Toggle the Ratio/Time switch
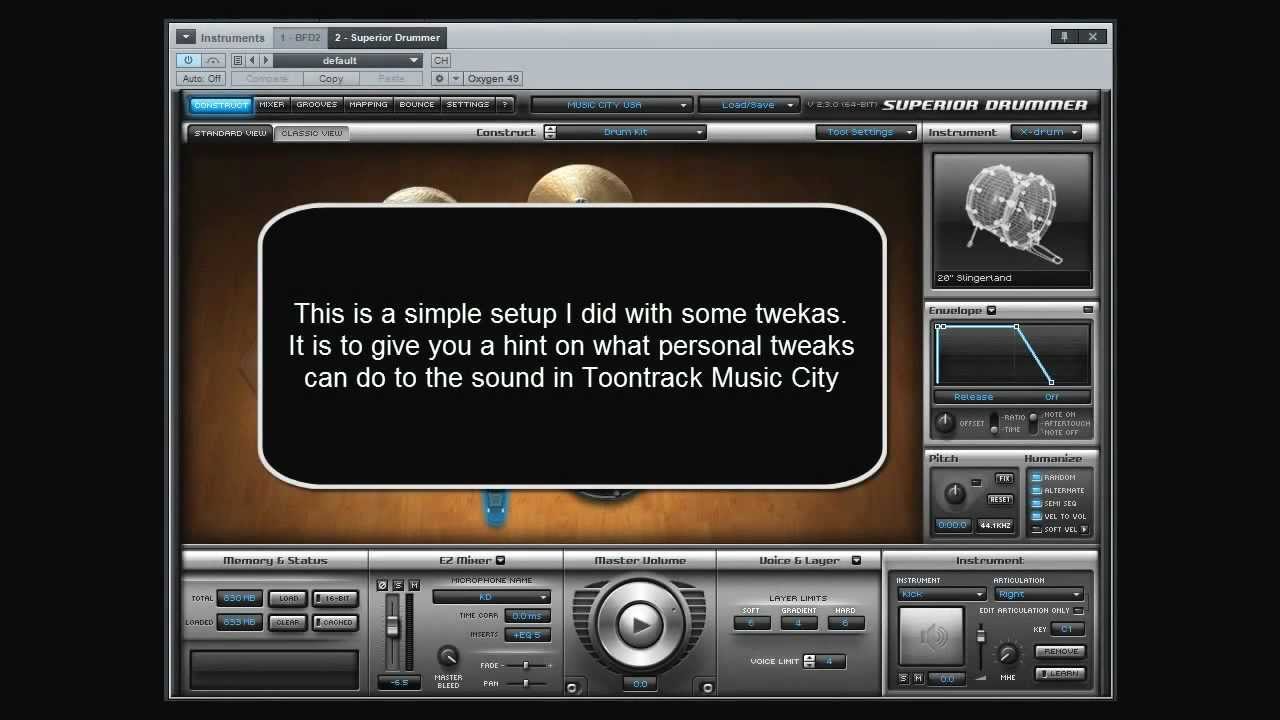The width and height of the screenshot is (1280, 720). 994,423
